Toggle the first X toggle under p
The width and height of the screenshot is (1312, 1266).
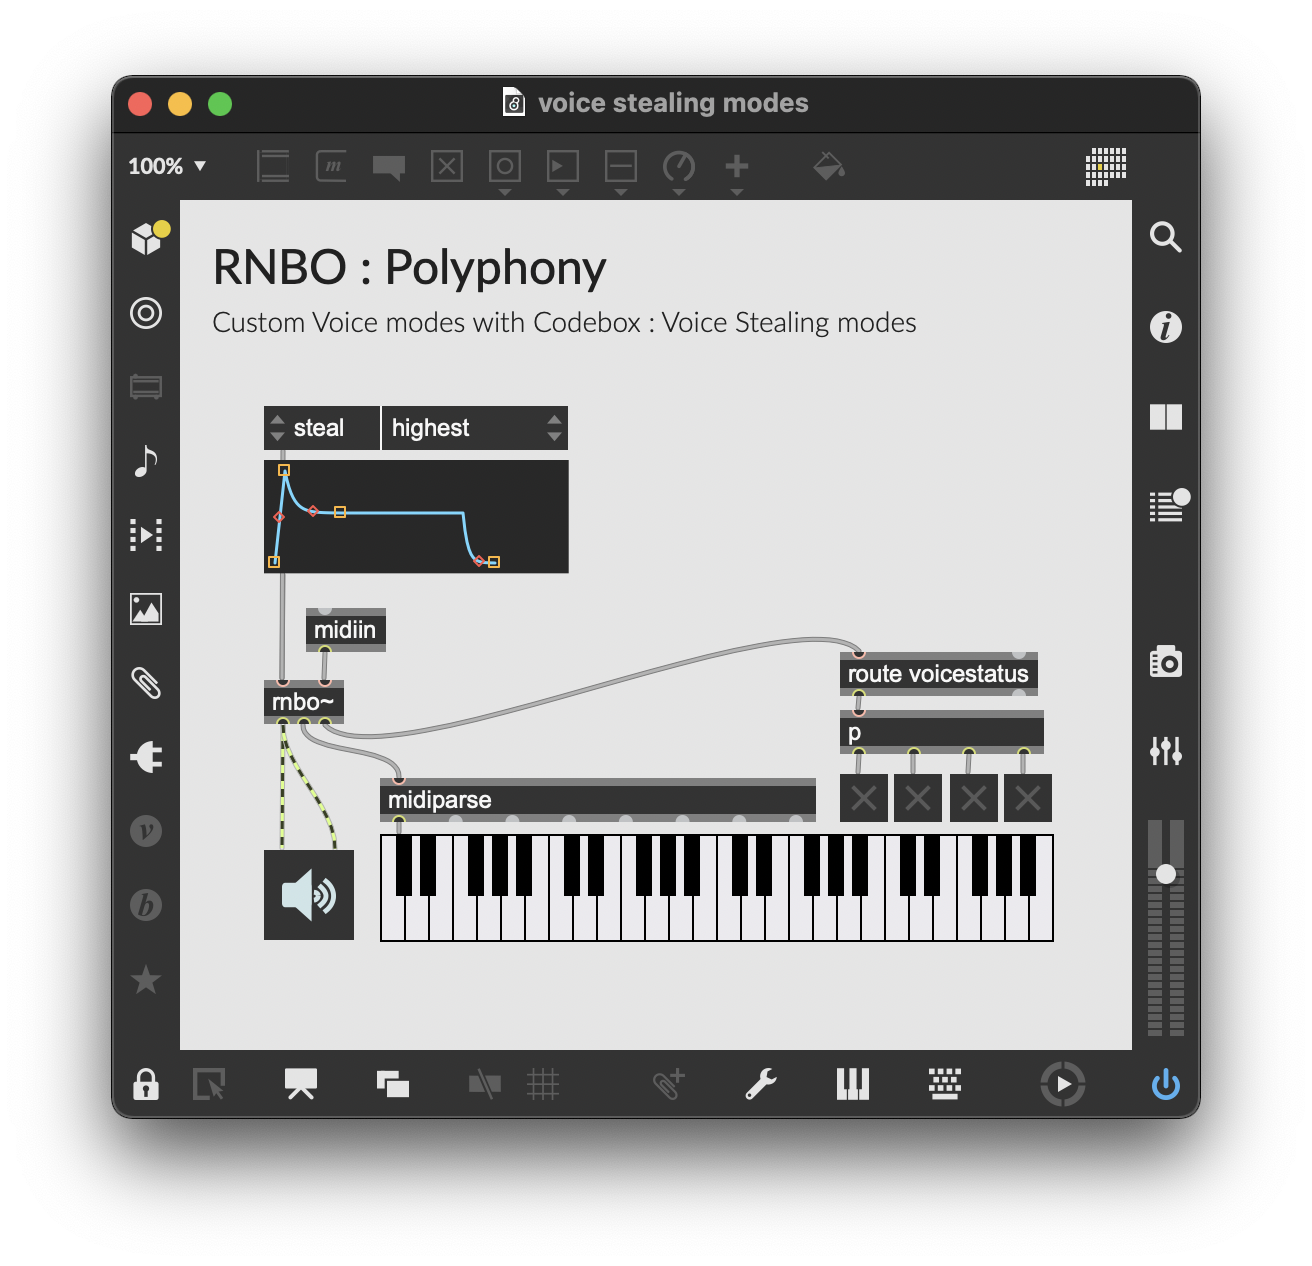[x=864, y=798]
